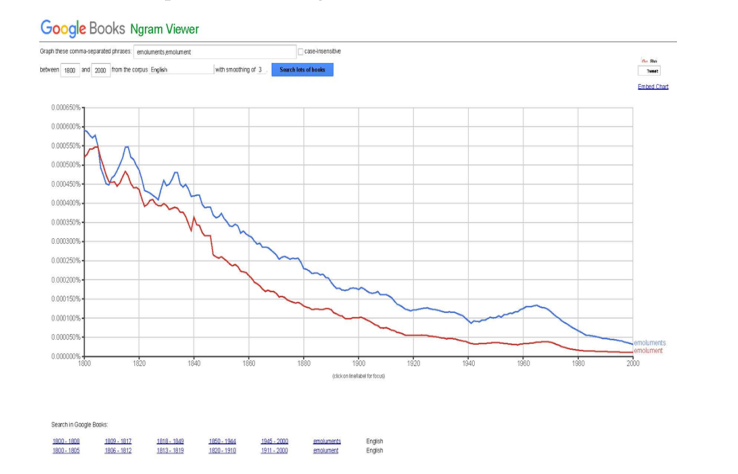The height and width of the screenshot is (474, 738).
Task: Click Search lots of books button
Action: point(302,70)
